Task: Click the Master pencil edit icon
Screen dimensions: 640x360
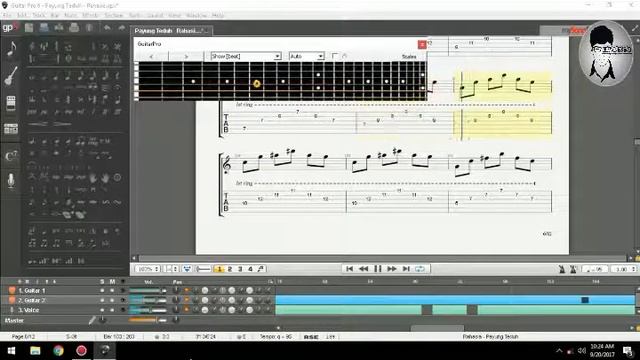Action: click(x=92, y=320)
